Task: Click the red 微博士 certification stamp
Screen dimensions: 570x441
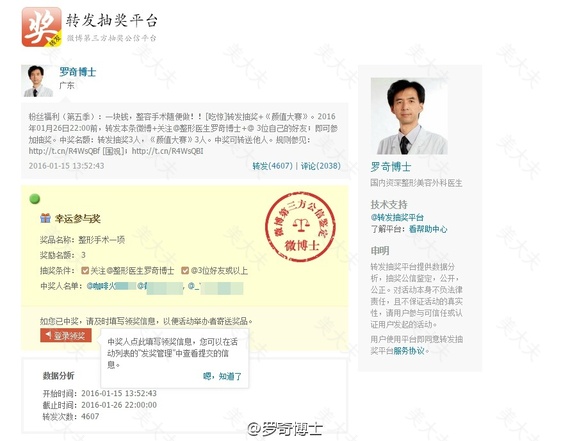Action: click(300, 228)
